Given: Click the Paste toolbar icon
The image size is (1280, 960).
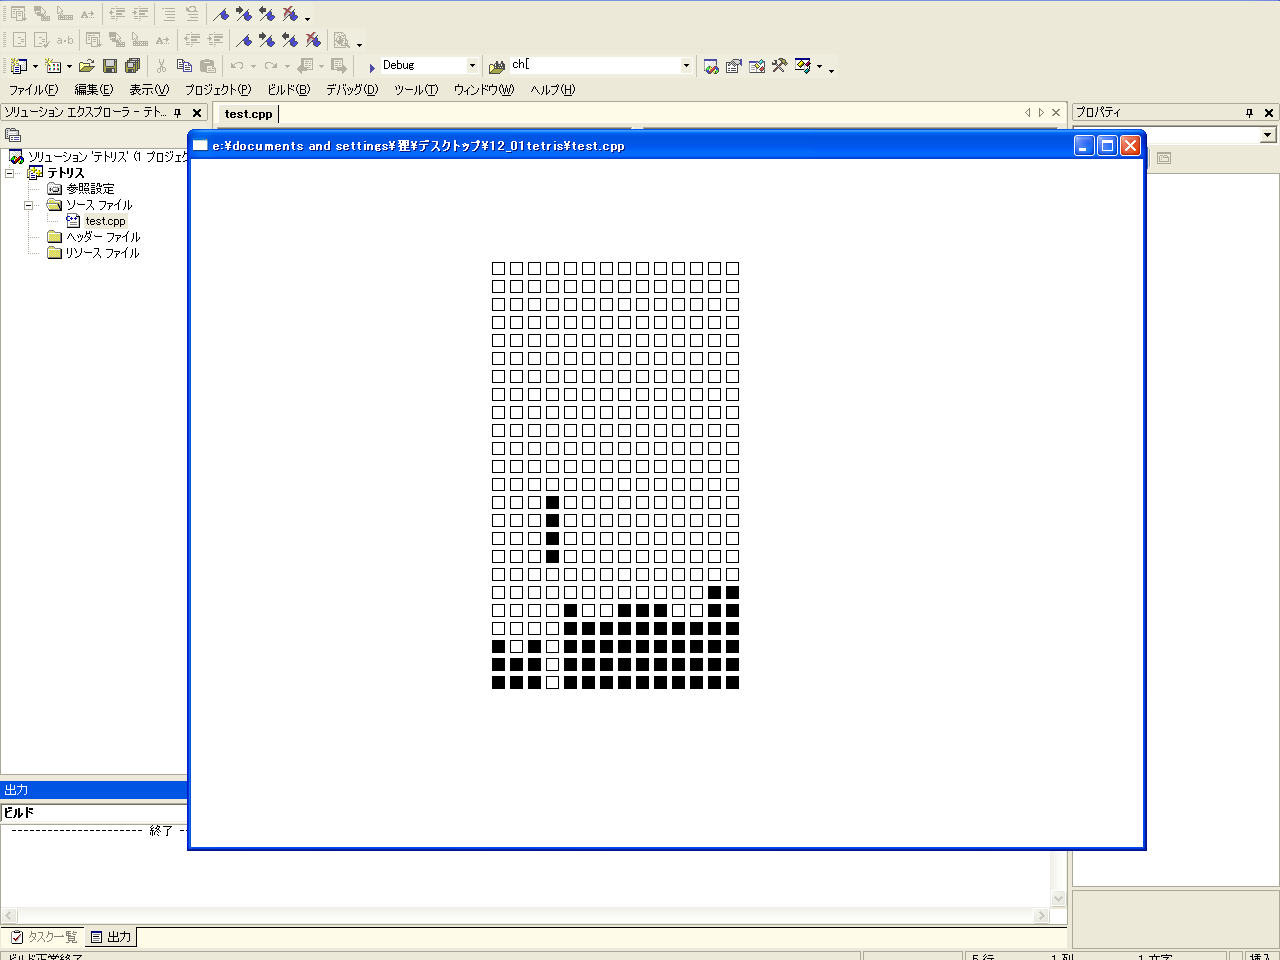Looking at the screenshot, I should tap(208, 66).
